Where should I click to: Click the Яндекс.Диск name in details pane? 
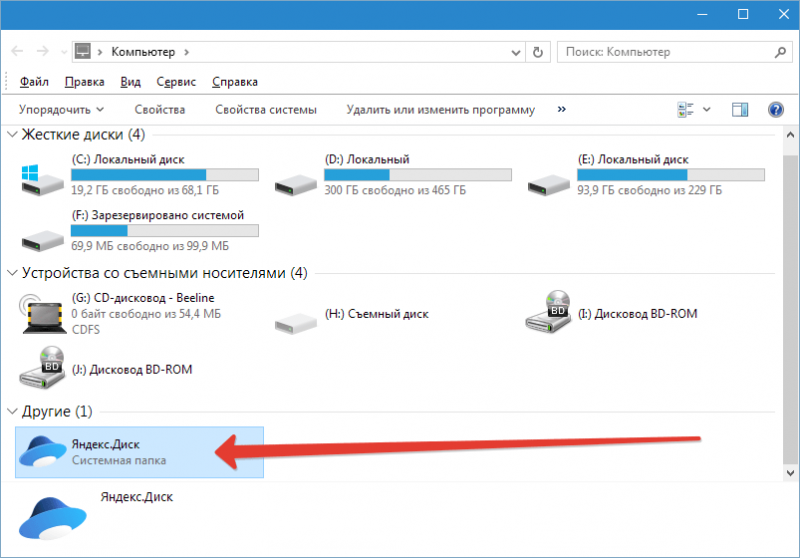[137, 497]
